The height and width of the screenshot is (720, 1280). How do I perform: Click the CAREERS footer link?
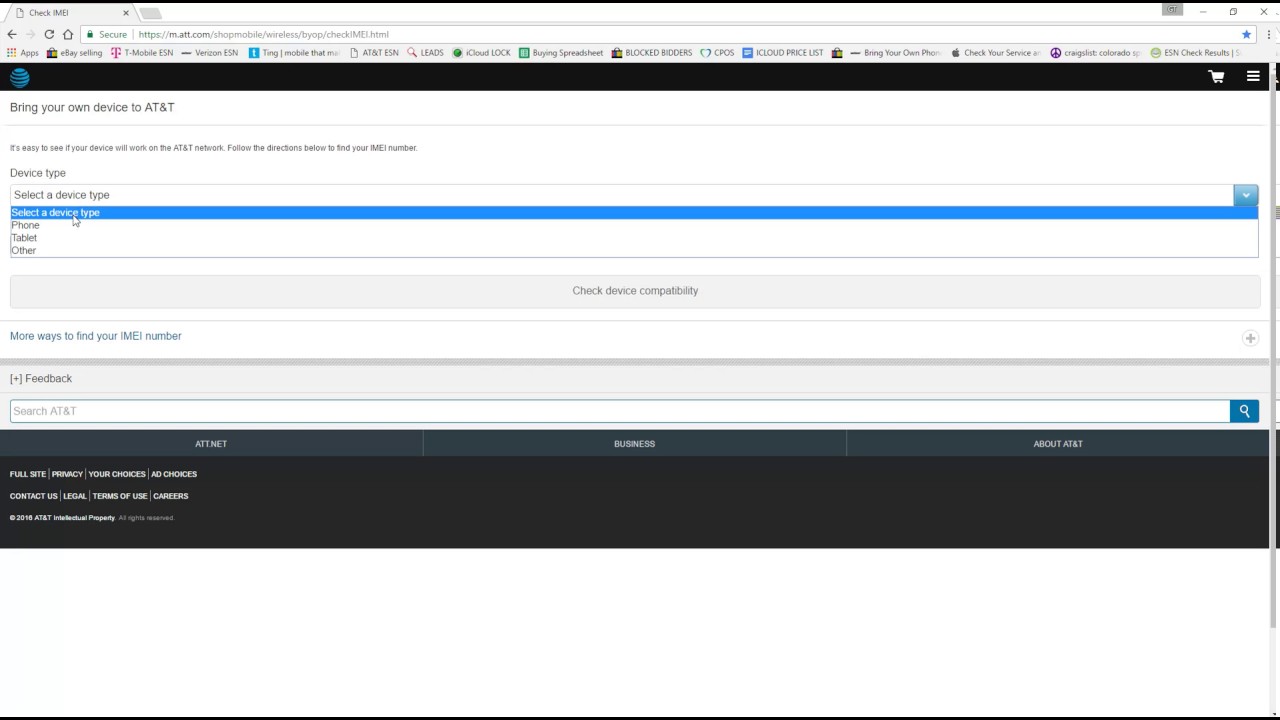click(x=171, y=496)
